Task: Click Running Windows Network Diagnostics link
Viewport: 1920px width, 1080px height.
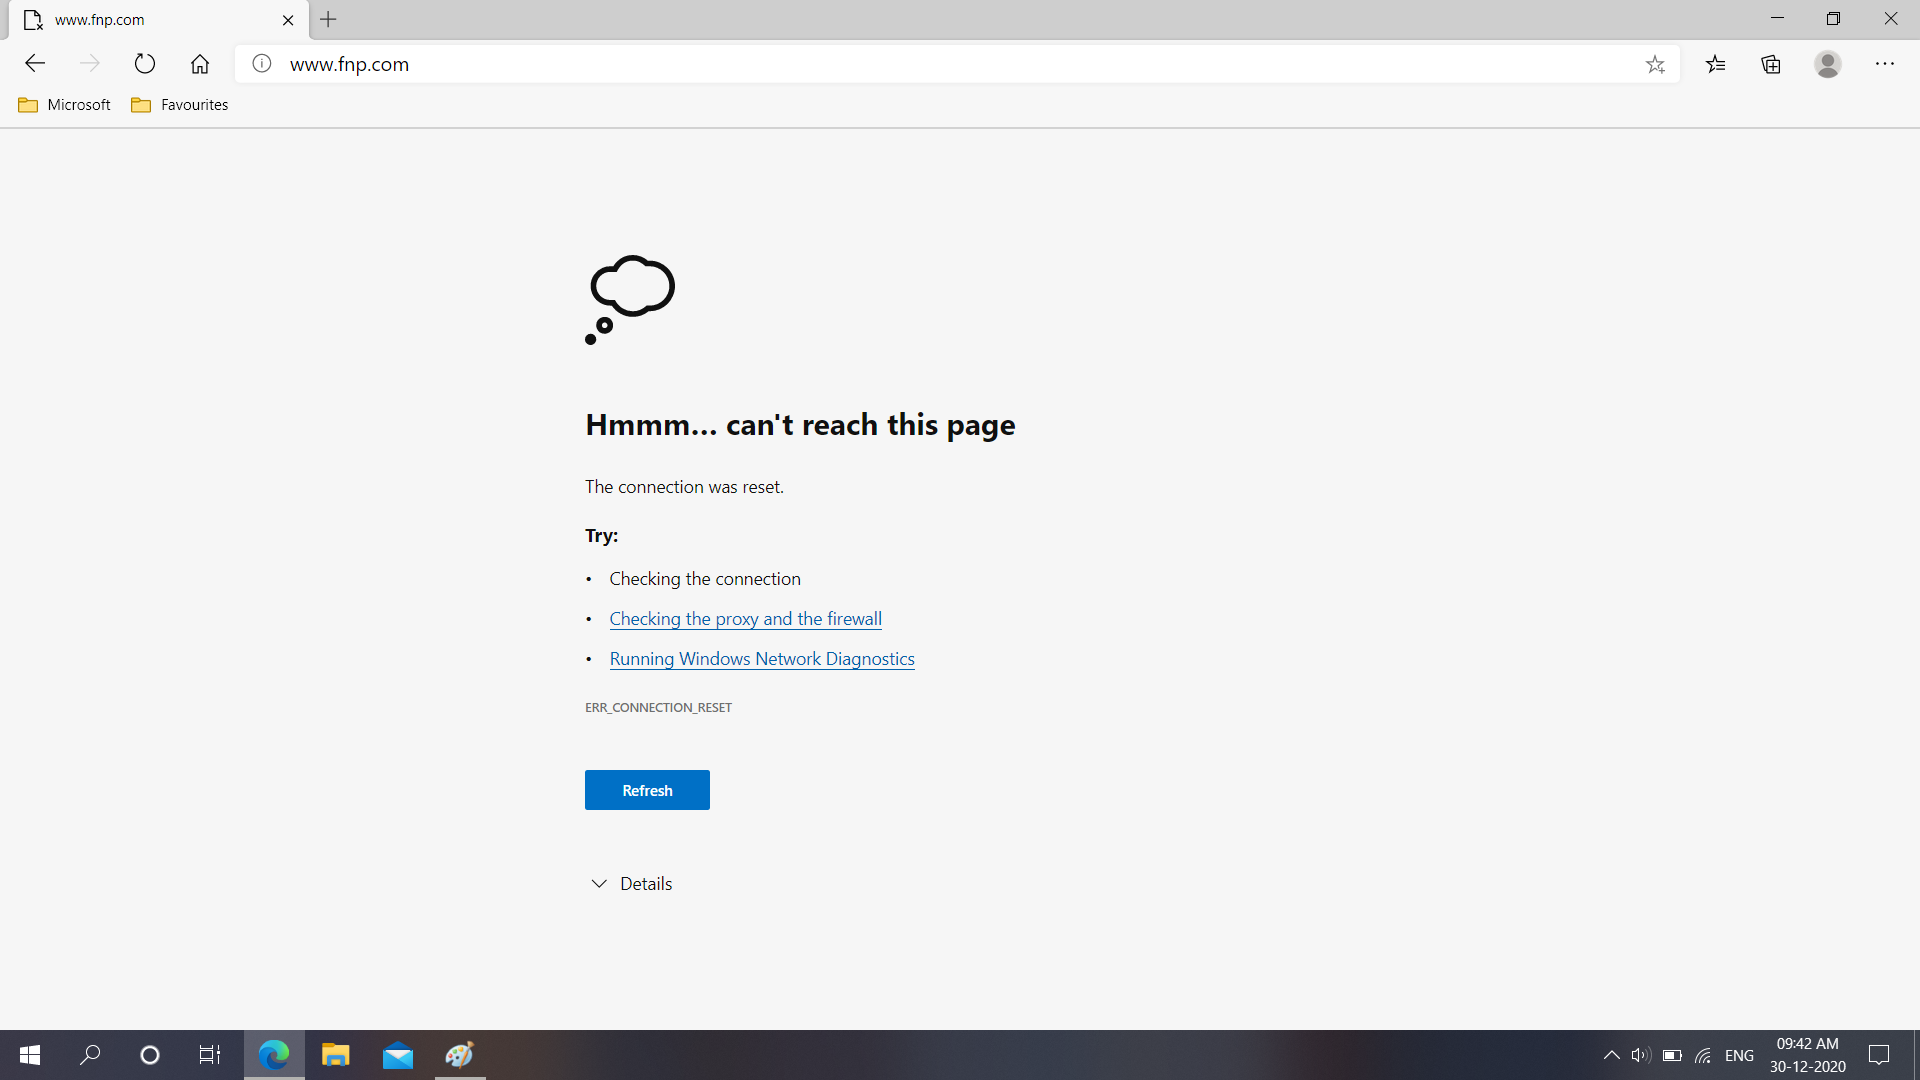Action: click(x=762, y=658)
